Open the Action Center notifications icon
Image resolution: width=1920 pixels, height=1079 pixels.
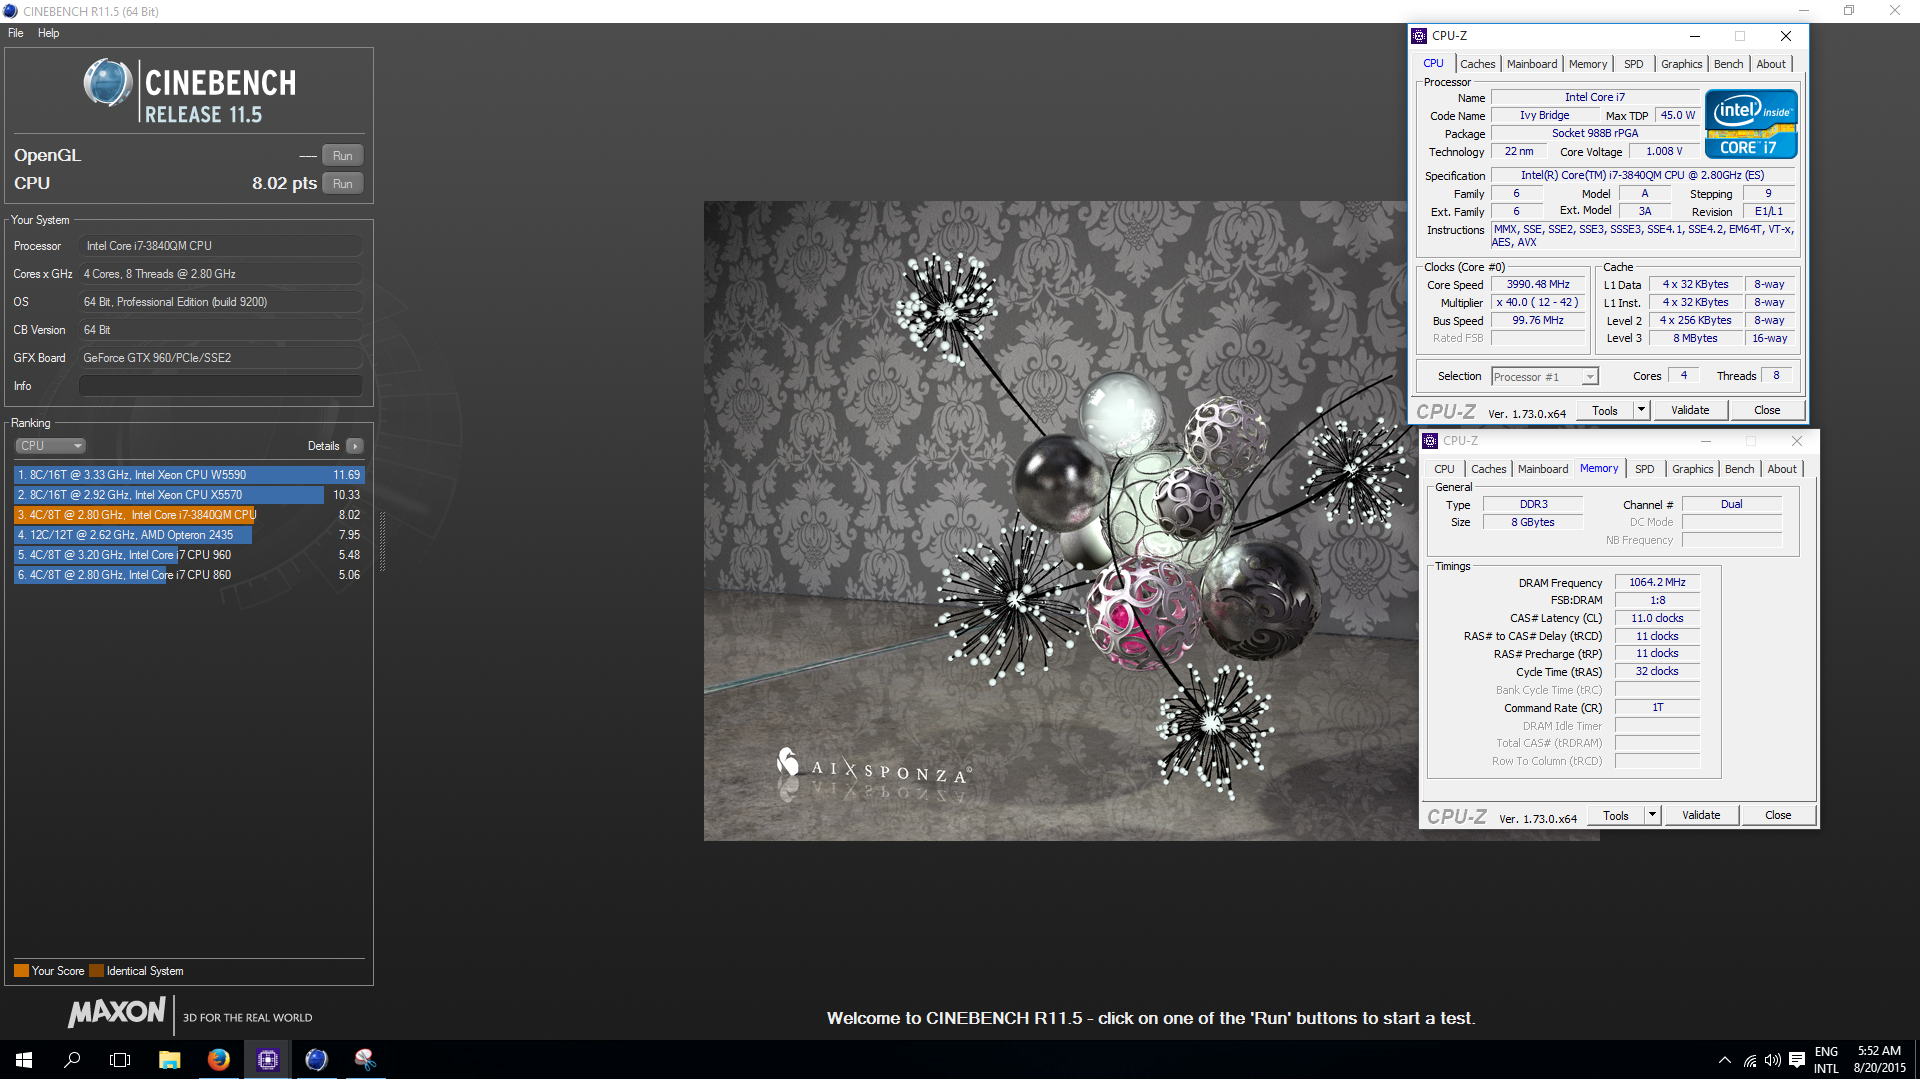(x=1796, y=1060)
